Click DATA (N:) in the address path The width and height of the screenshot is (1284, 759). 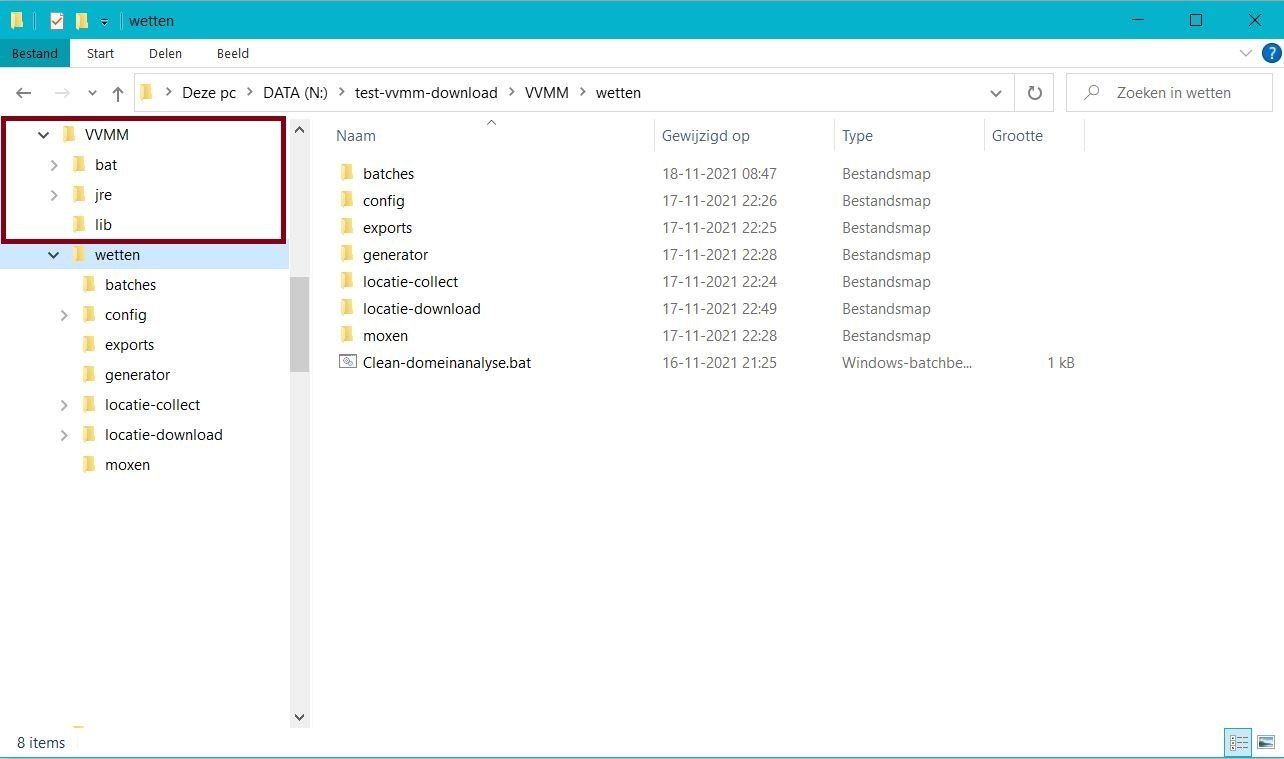[295, 93]
